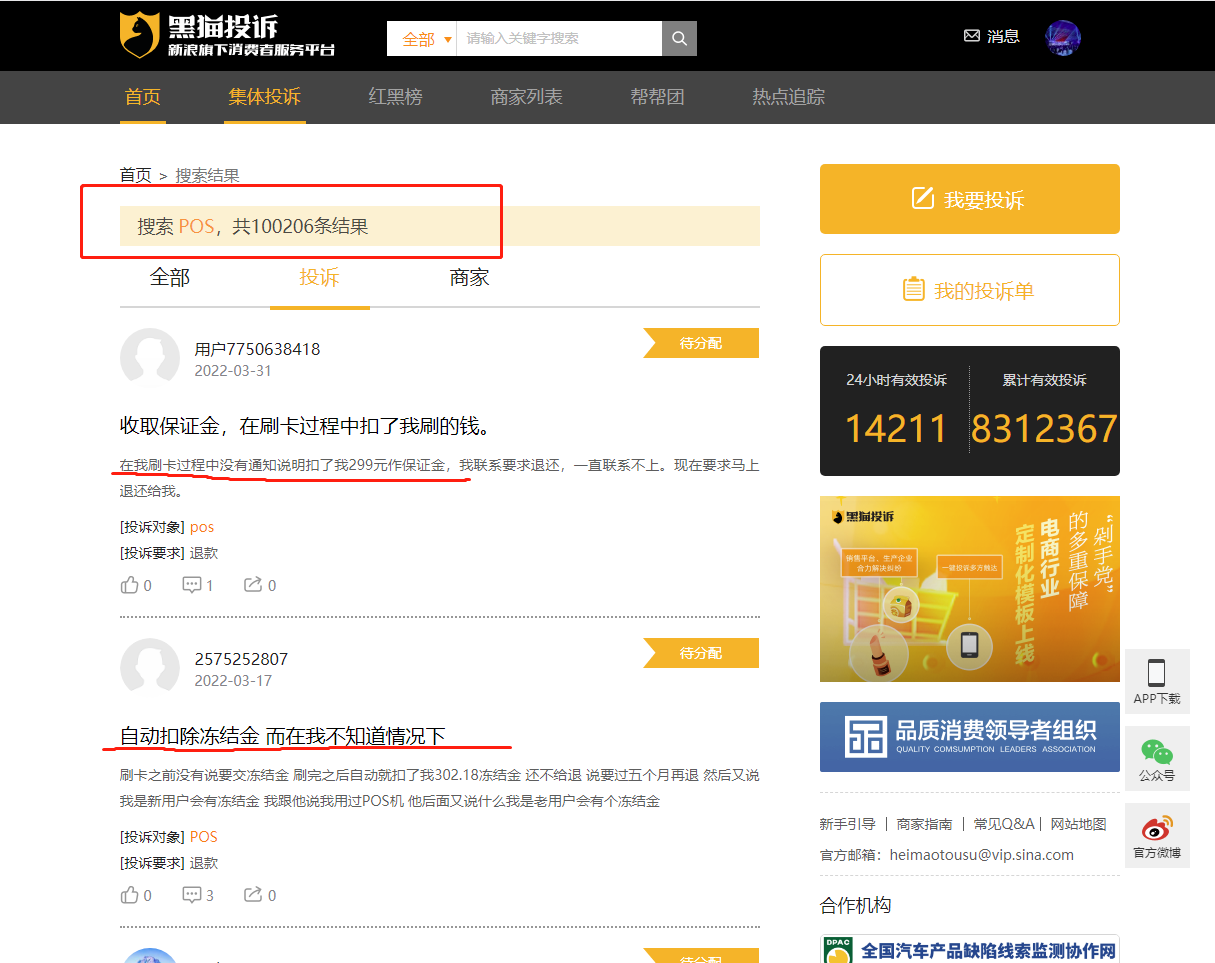Open the 电商行业定制化模板上线 banner

pos(970,589)
